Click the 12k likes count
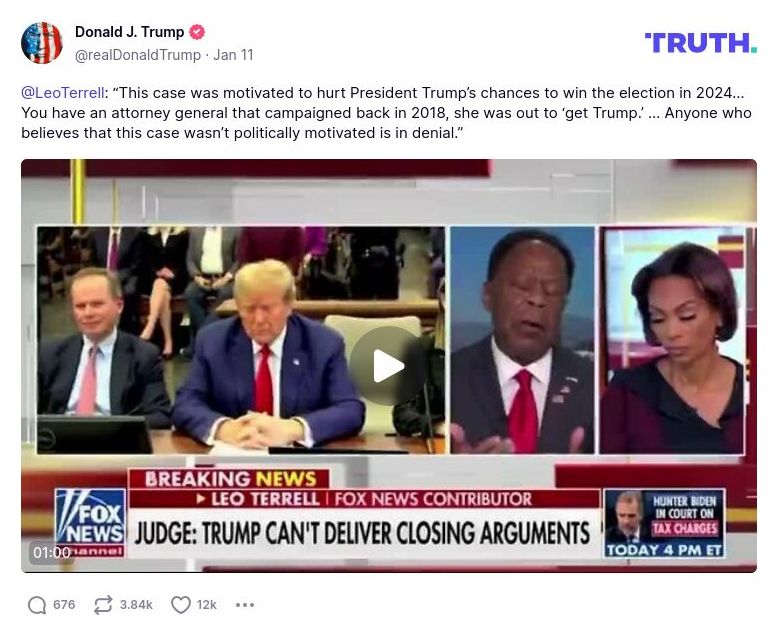Image resolution: width=778 pixels, height=635 pixels. (206, 605)
